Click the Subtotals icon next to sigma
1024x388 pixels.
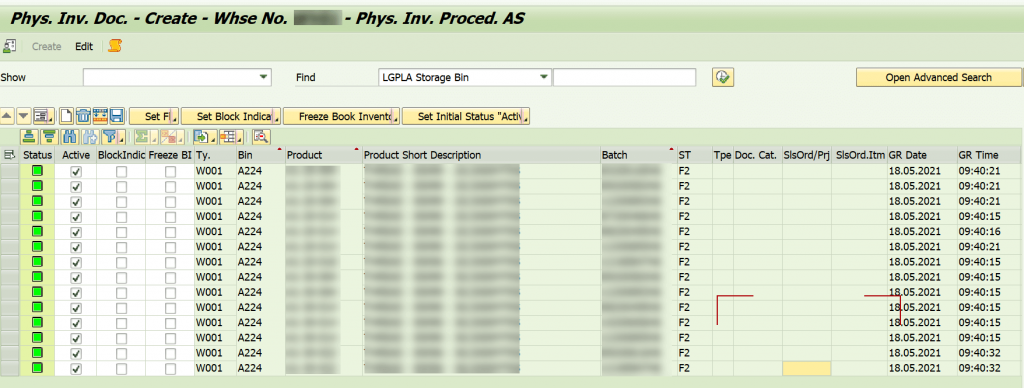click(171, 137)
